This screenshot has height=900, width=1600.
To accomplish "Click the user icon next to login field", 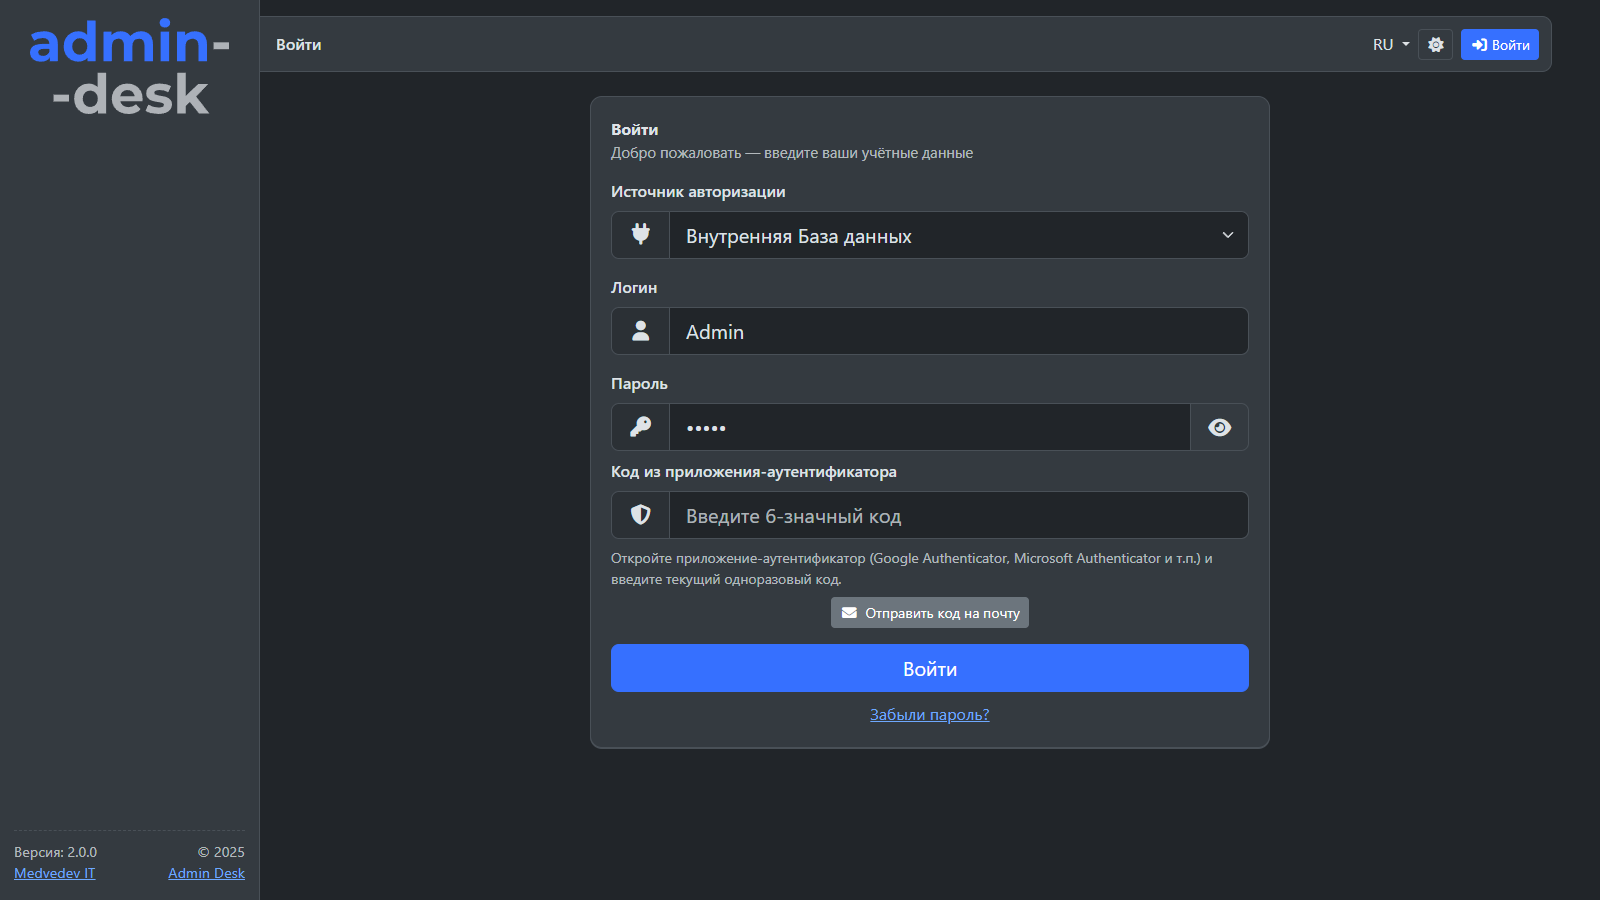I will tap(640, 331).
